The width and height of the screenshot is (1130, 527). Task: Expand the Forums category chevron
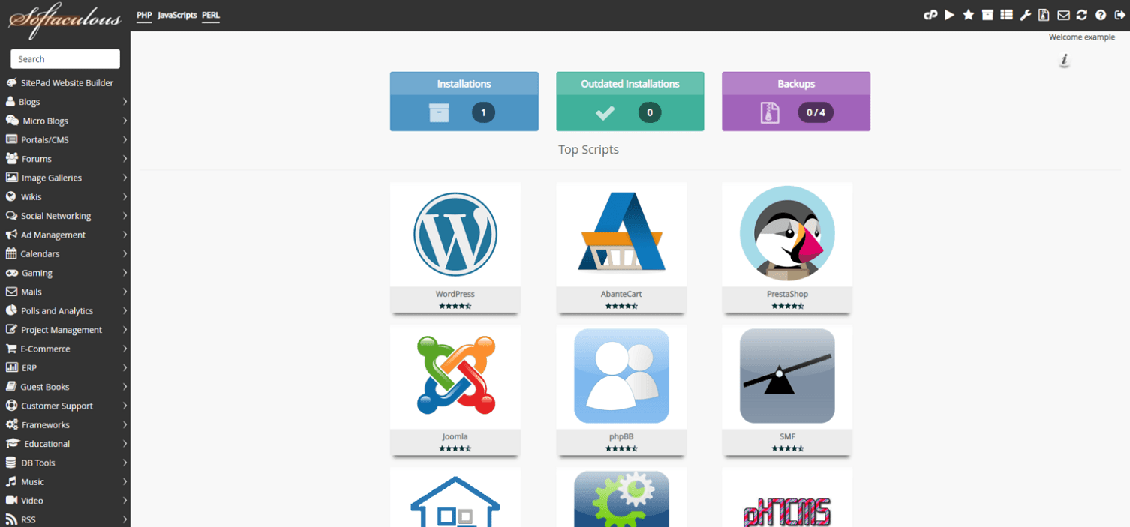[x=125, y=159]
